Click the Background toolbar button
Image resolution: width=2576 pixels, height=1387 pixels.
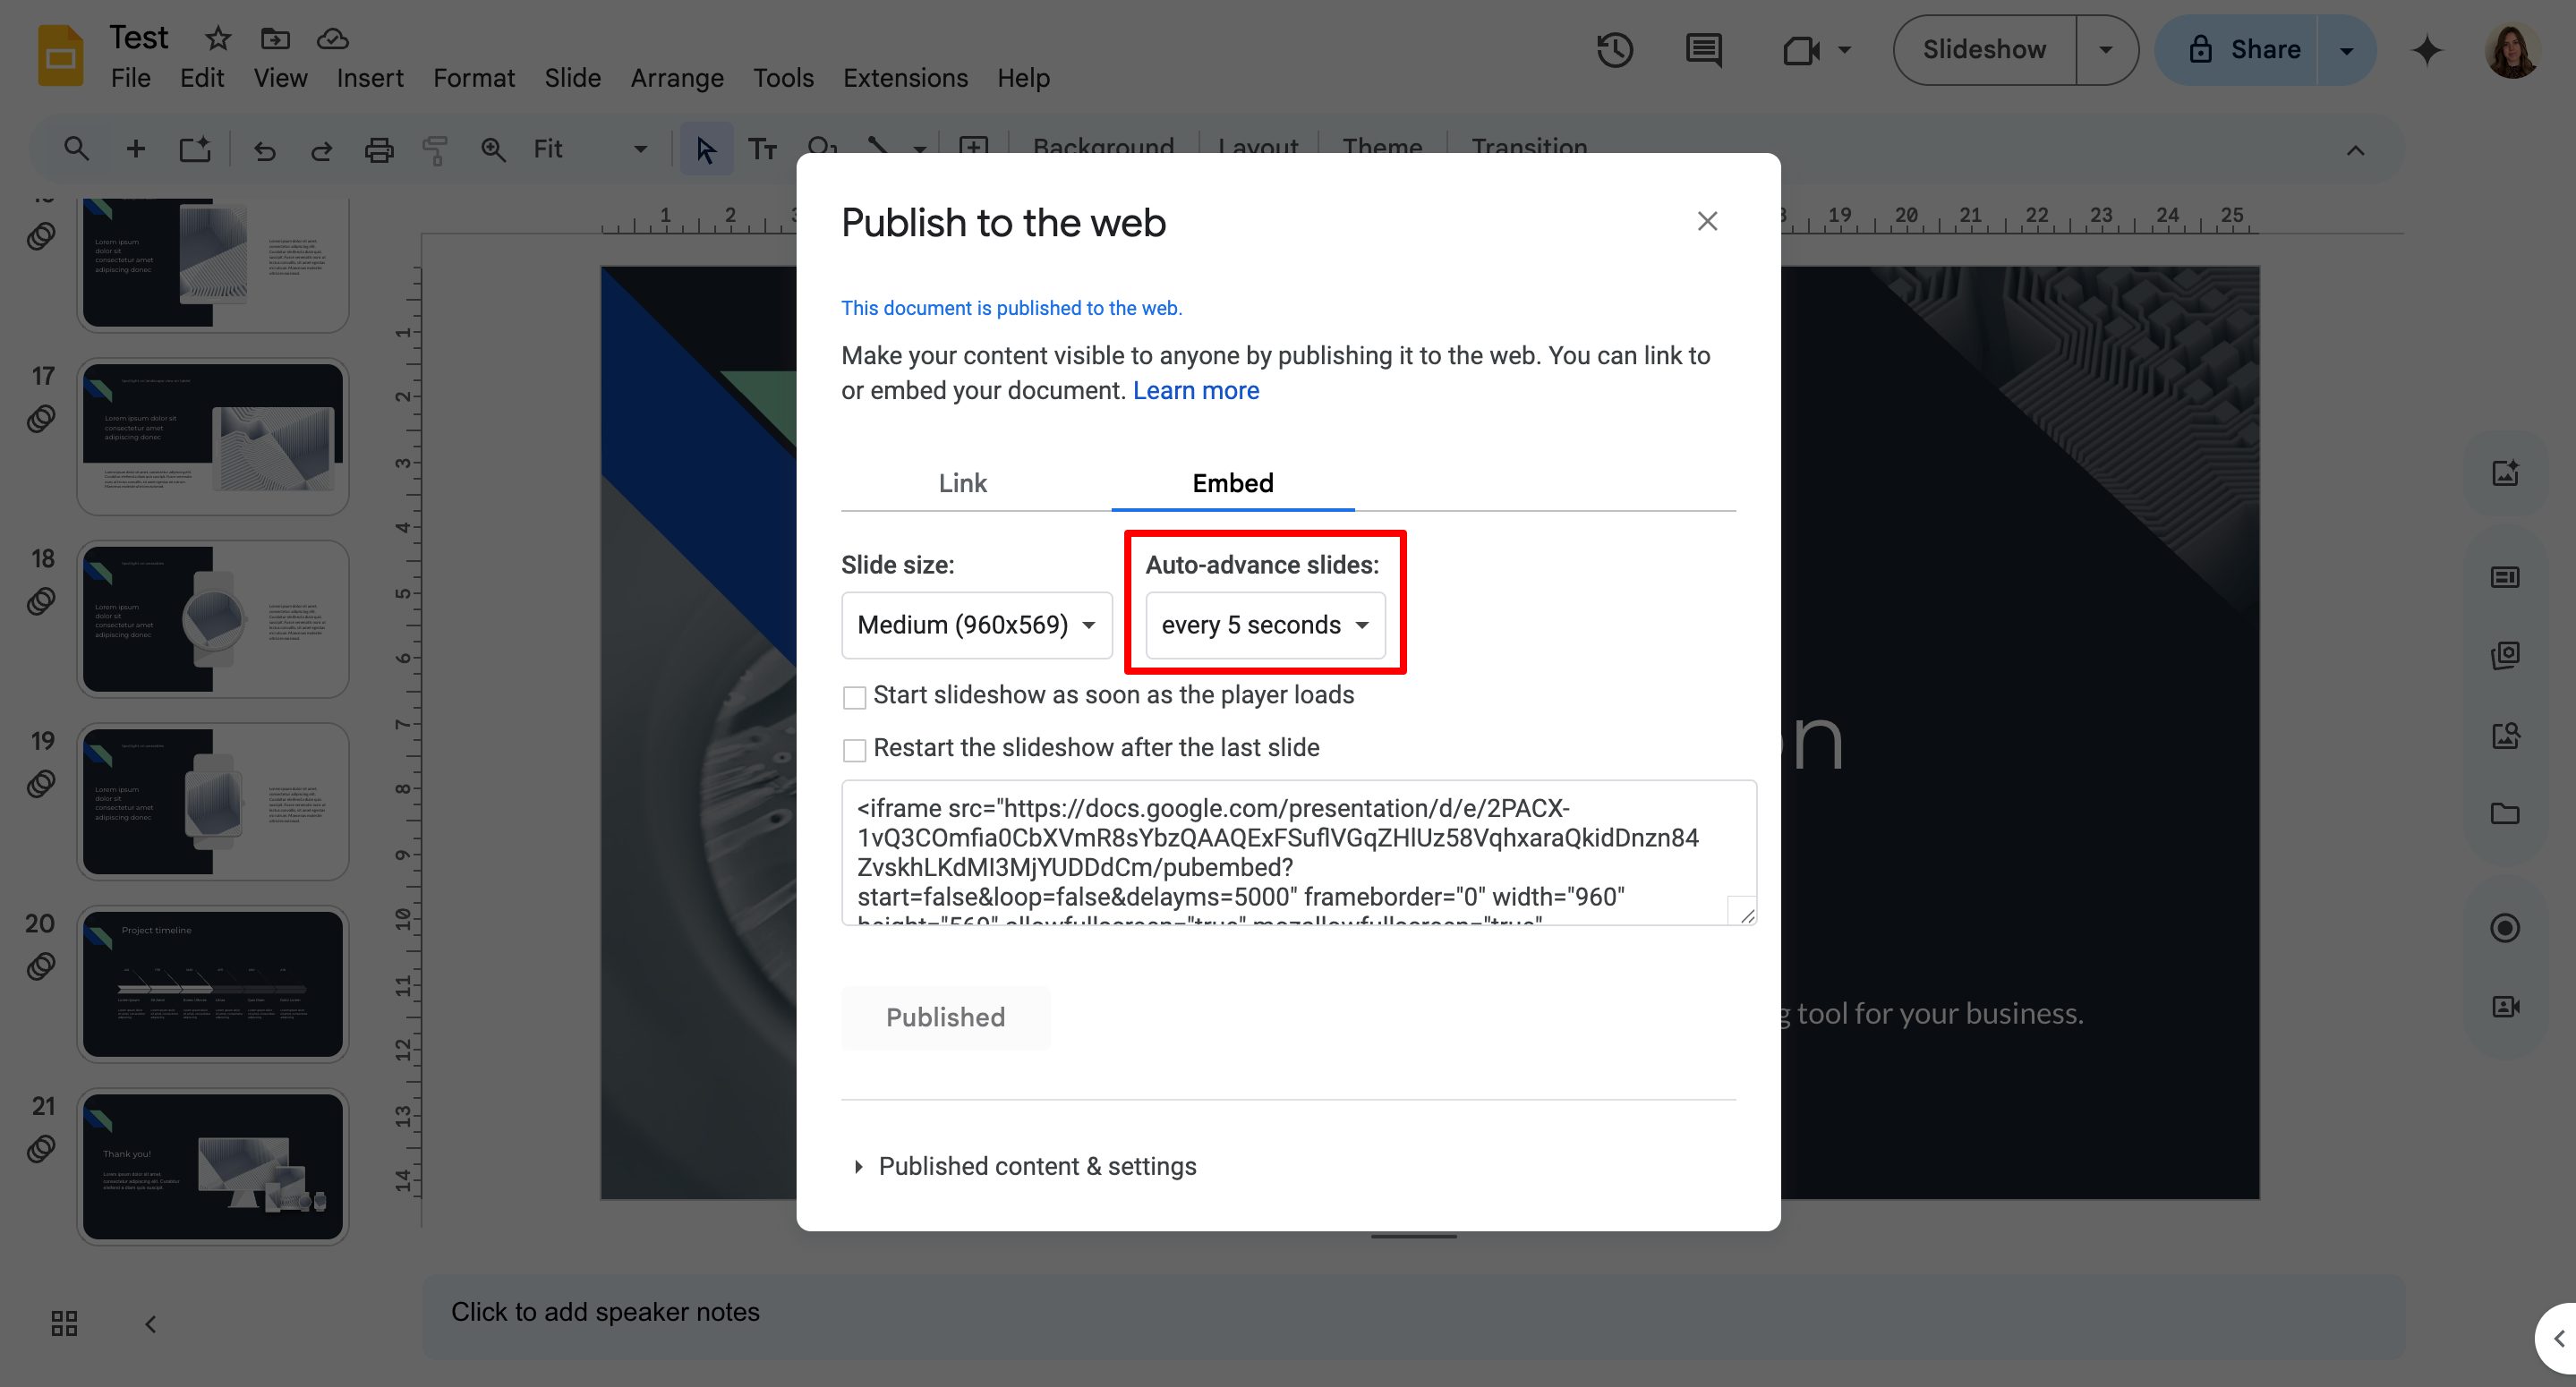pyautogui.click(x=1103, y=147)
